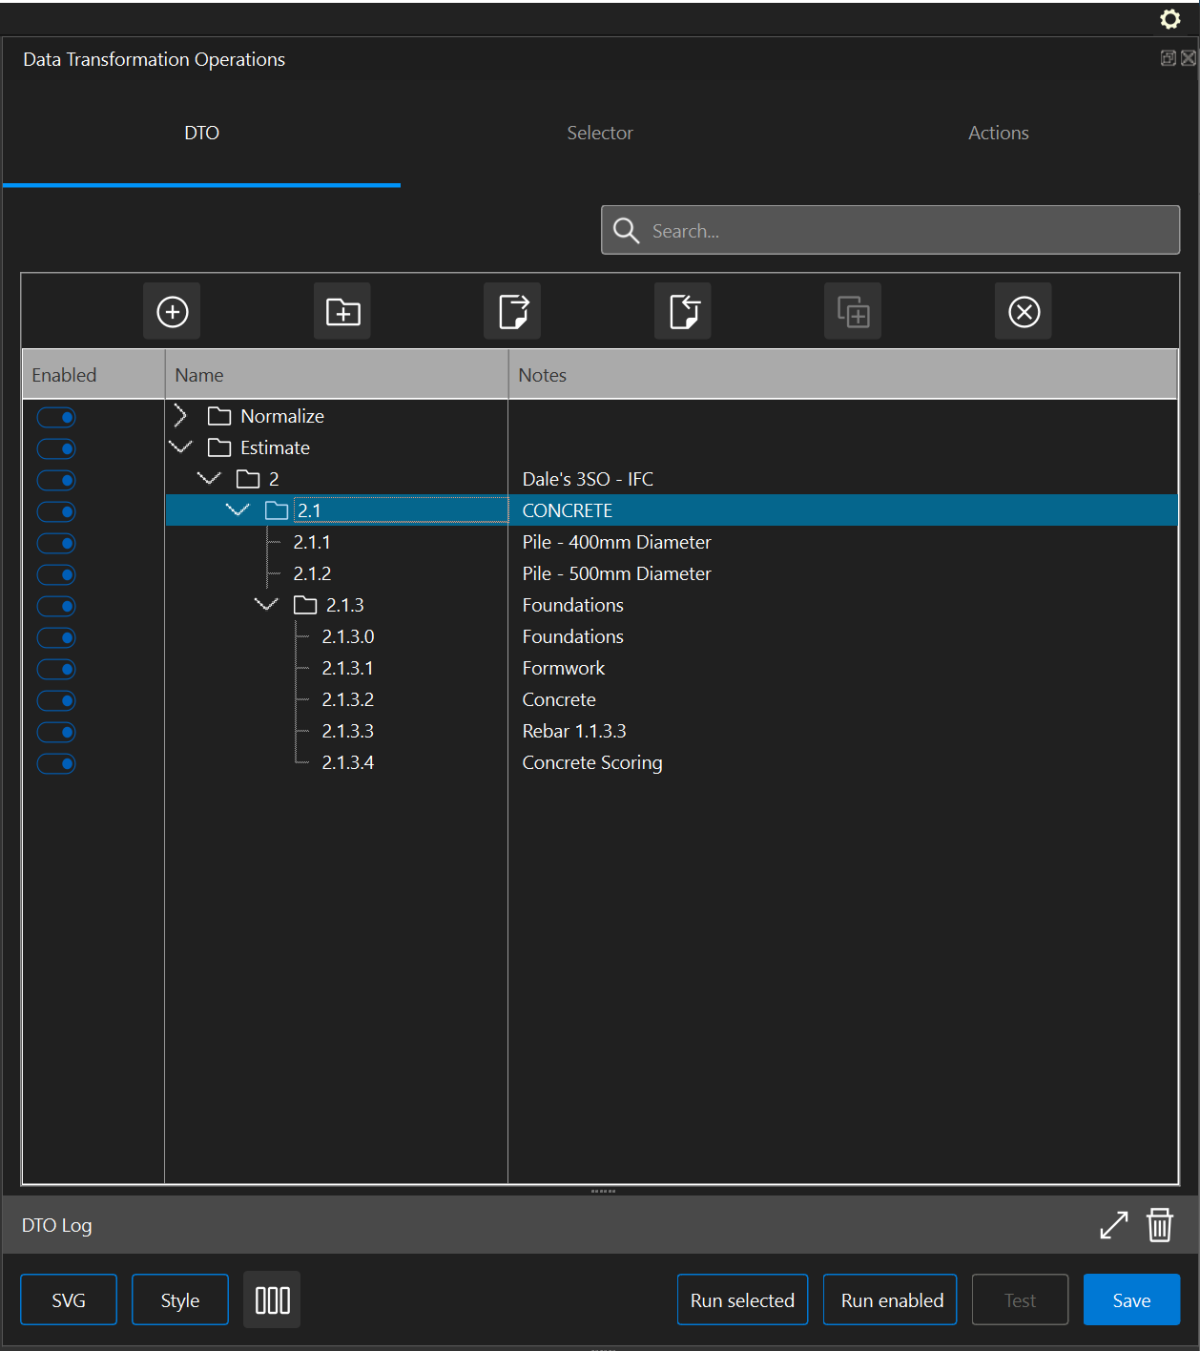Screen dimensions: 1200x1351
Task: Collapse the 2.1.3 folder chevron
Action: pos(266,605)
